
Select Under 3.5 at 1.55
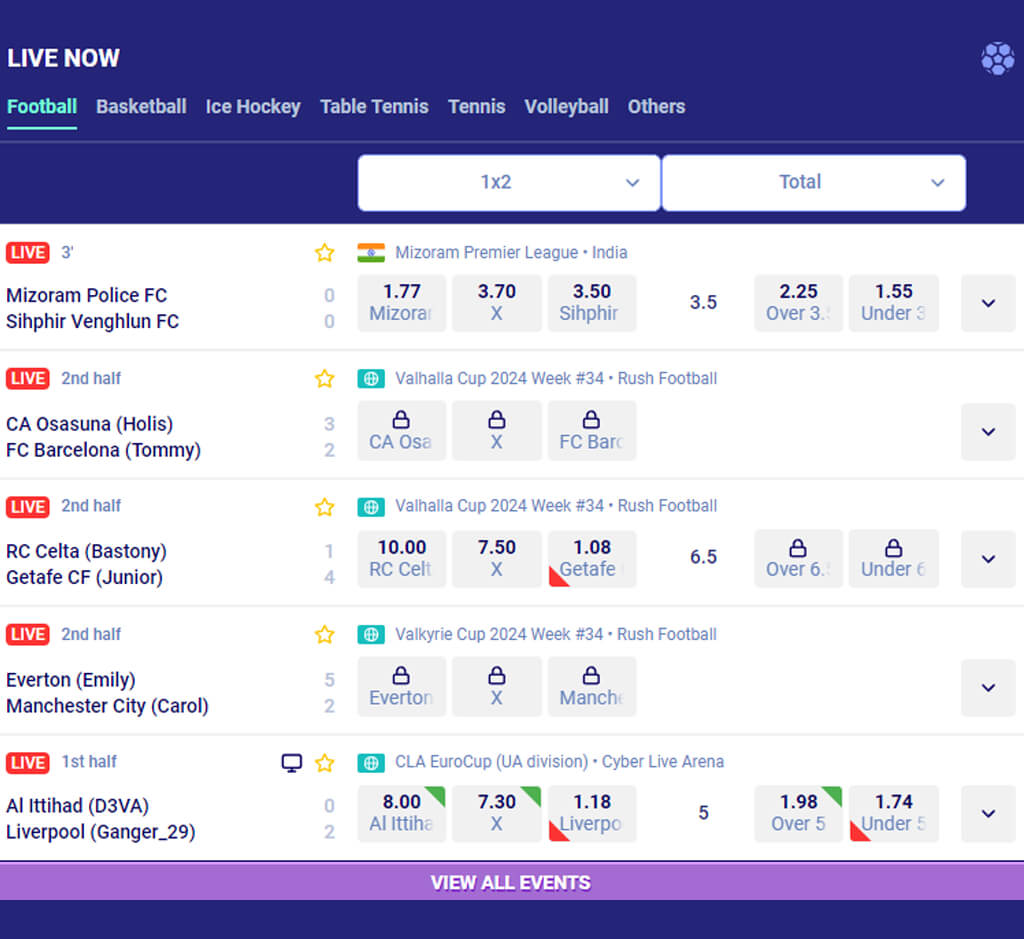893,303
